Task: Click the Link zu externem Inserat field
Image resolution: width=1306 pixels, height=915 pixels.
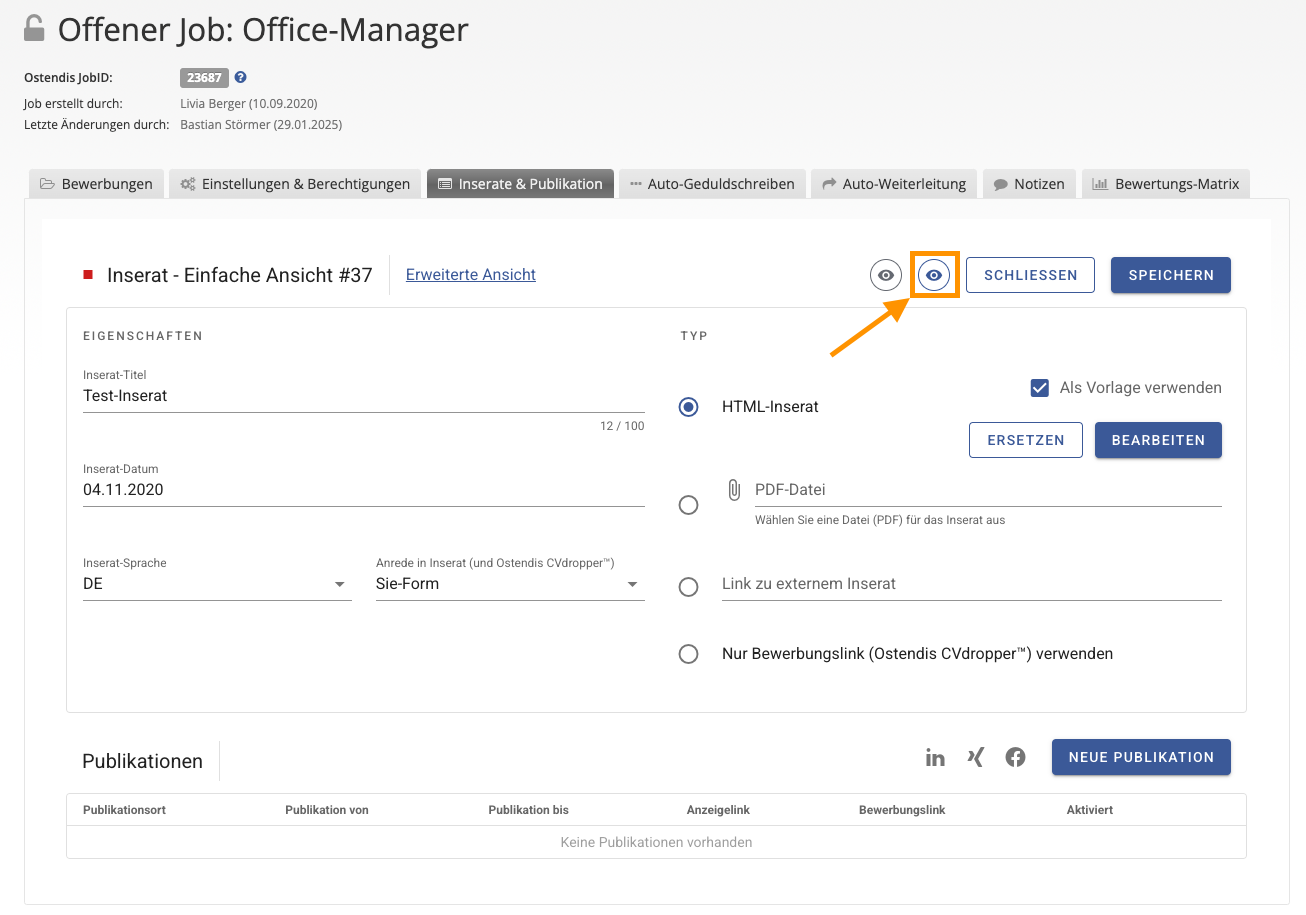Action: click(972, 584)
